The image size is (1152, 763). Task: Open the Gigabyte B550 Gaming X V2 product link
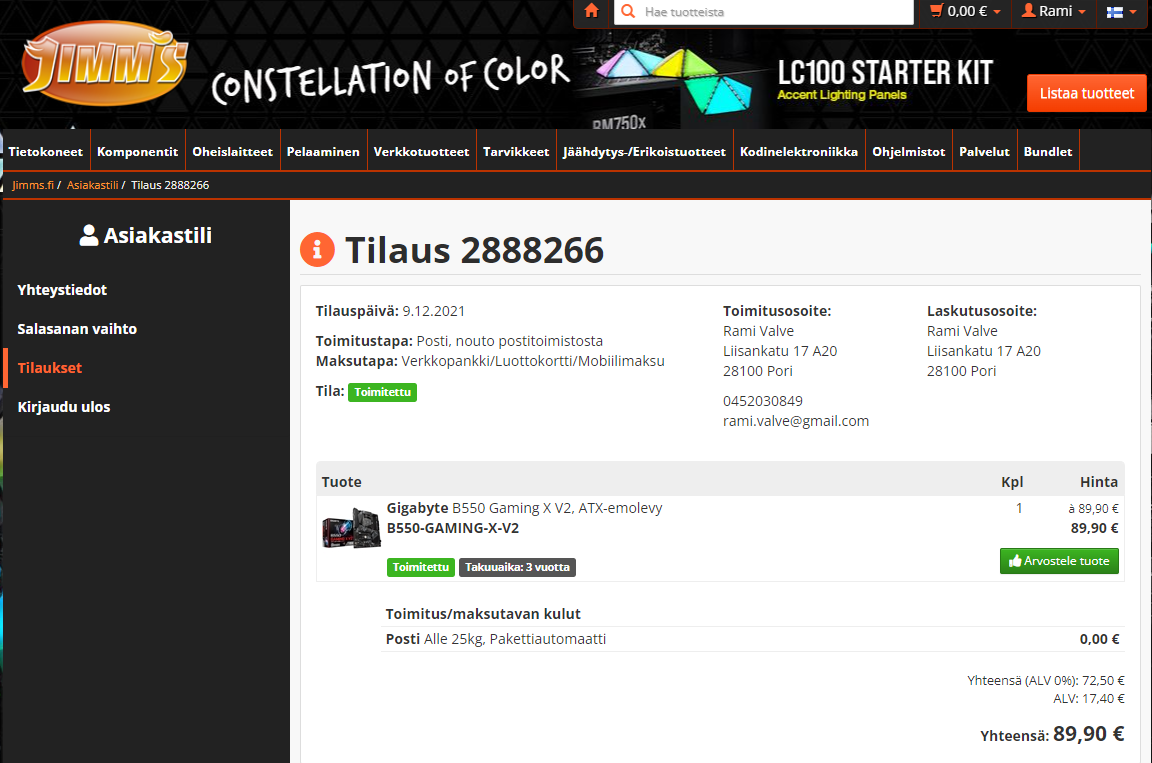[525, 508]
